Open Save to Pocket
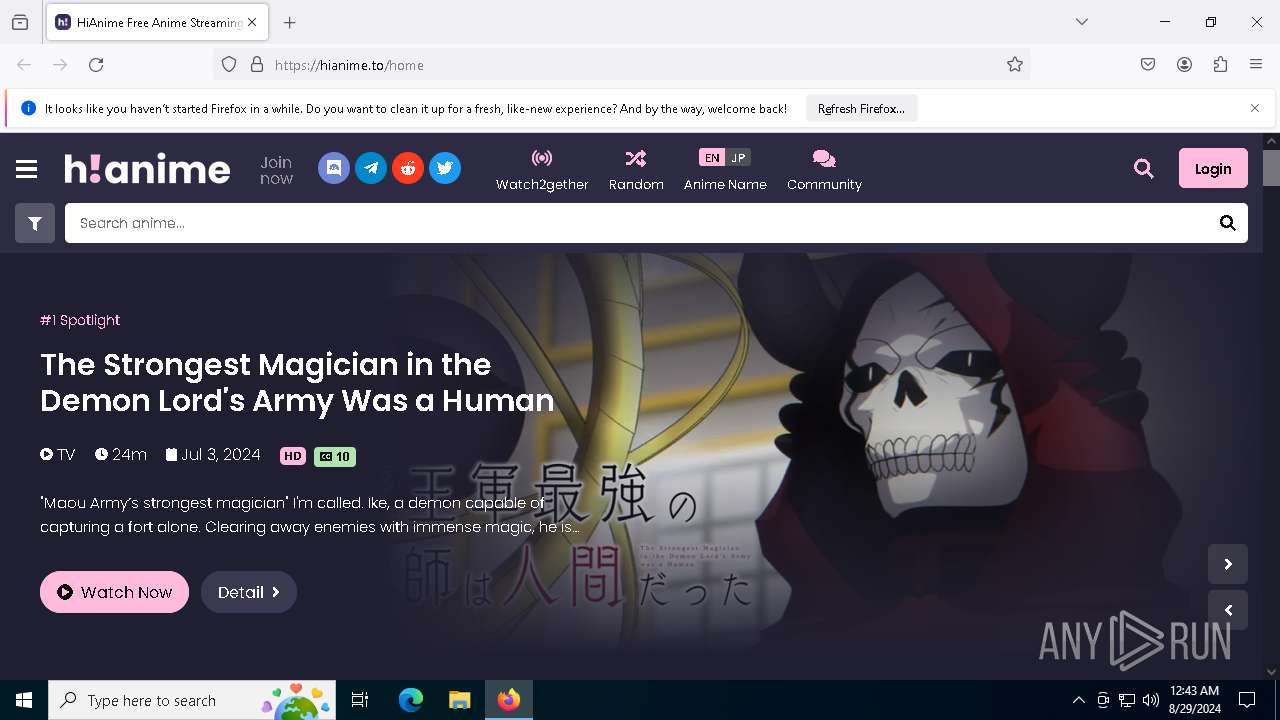This screenshot has width=1280, height=720. tap(1148, 65)
